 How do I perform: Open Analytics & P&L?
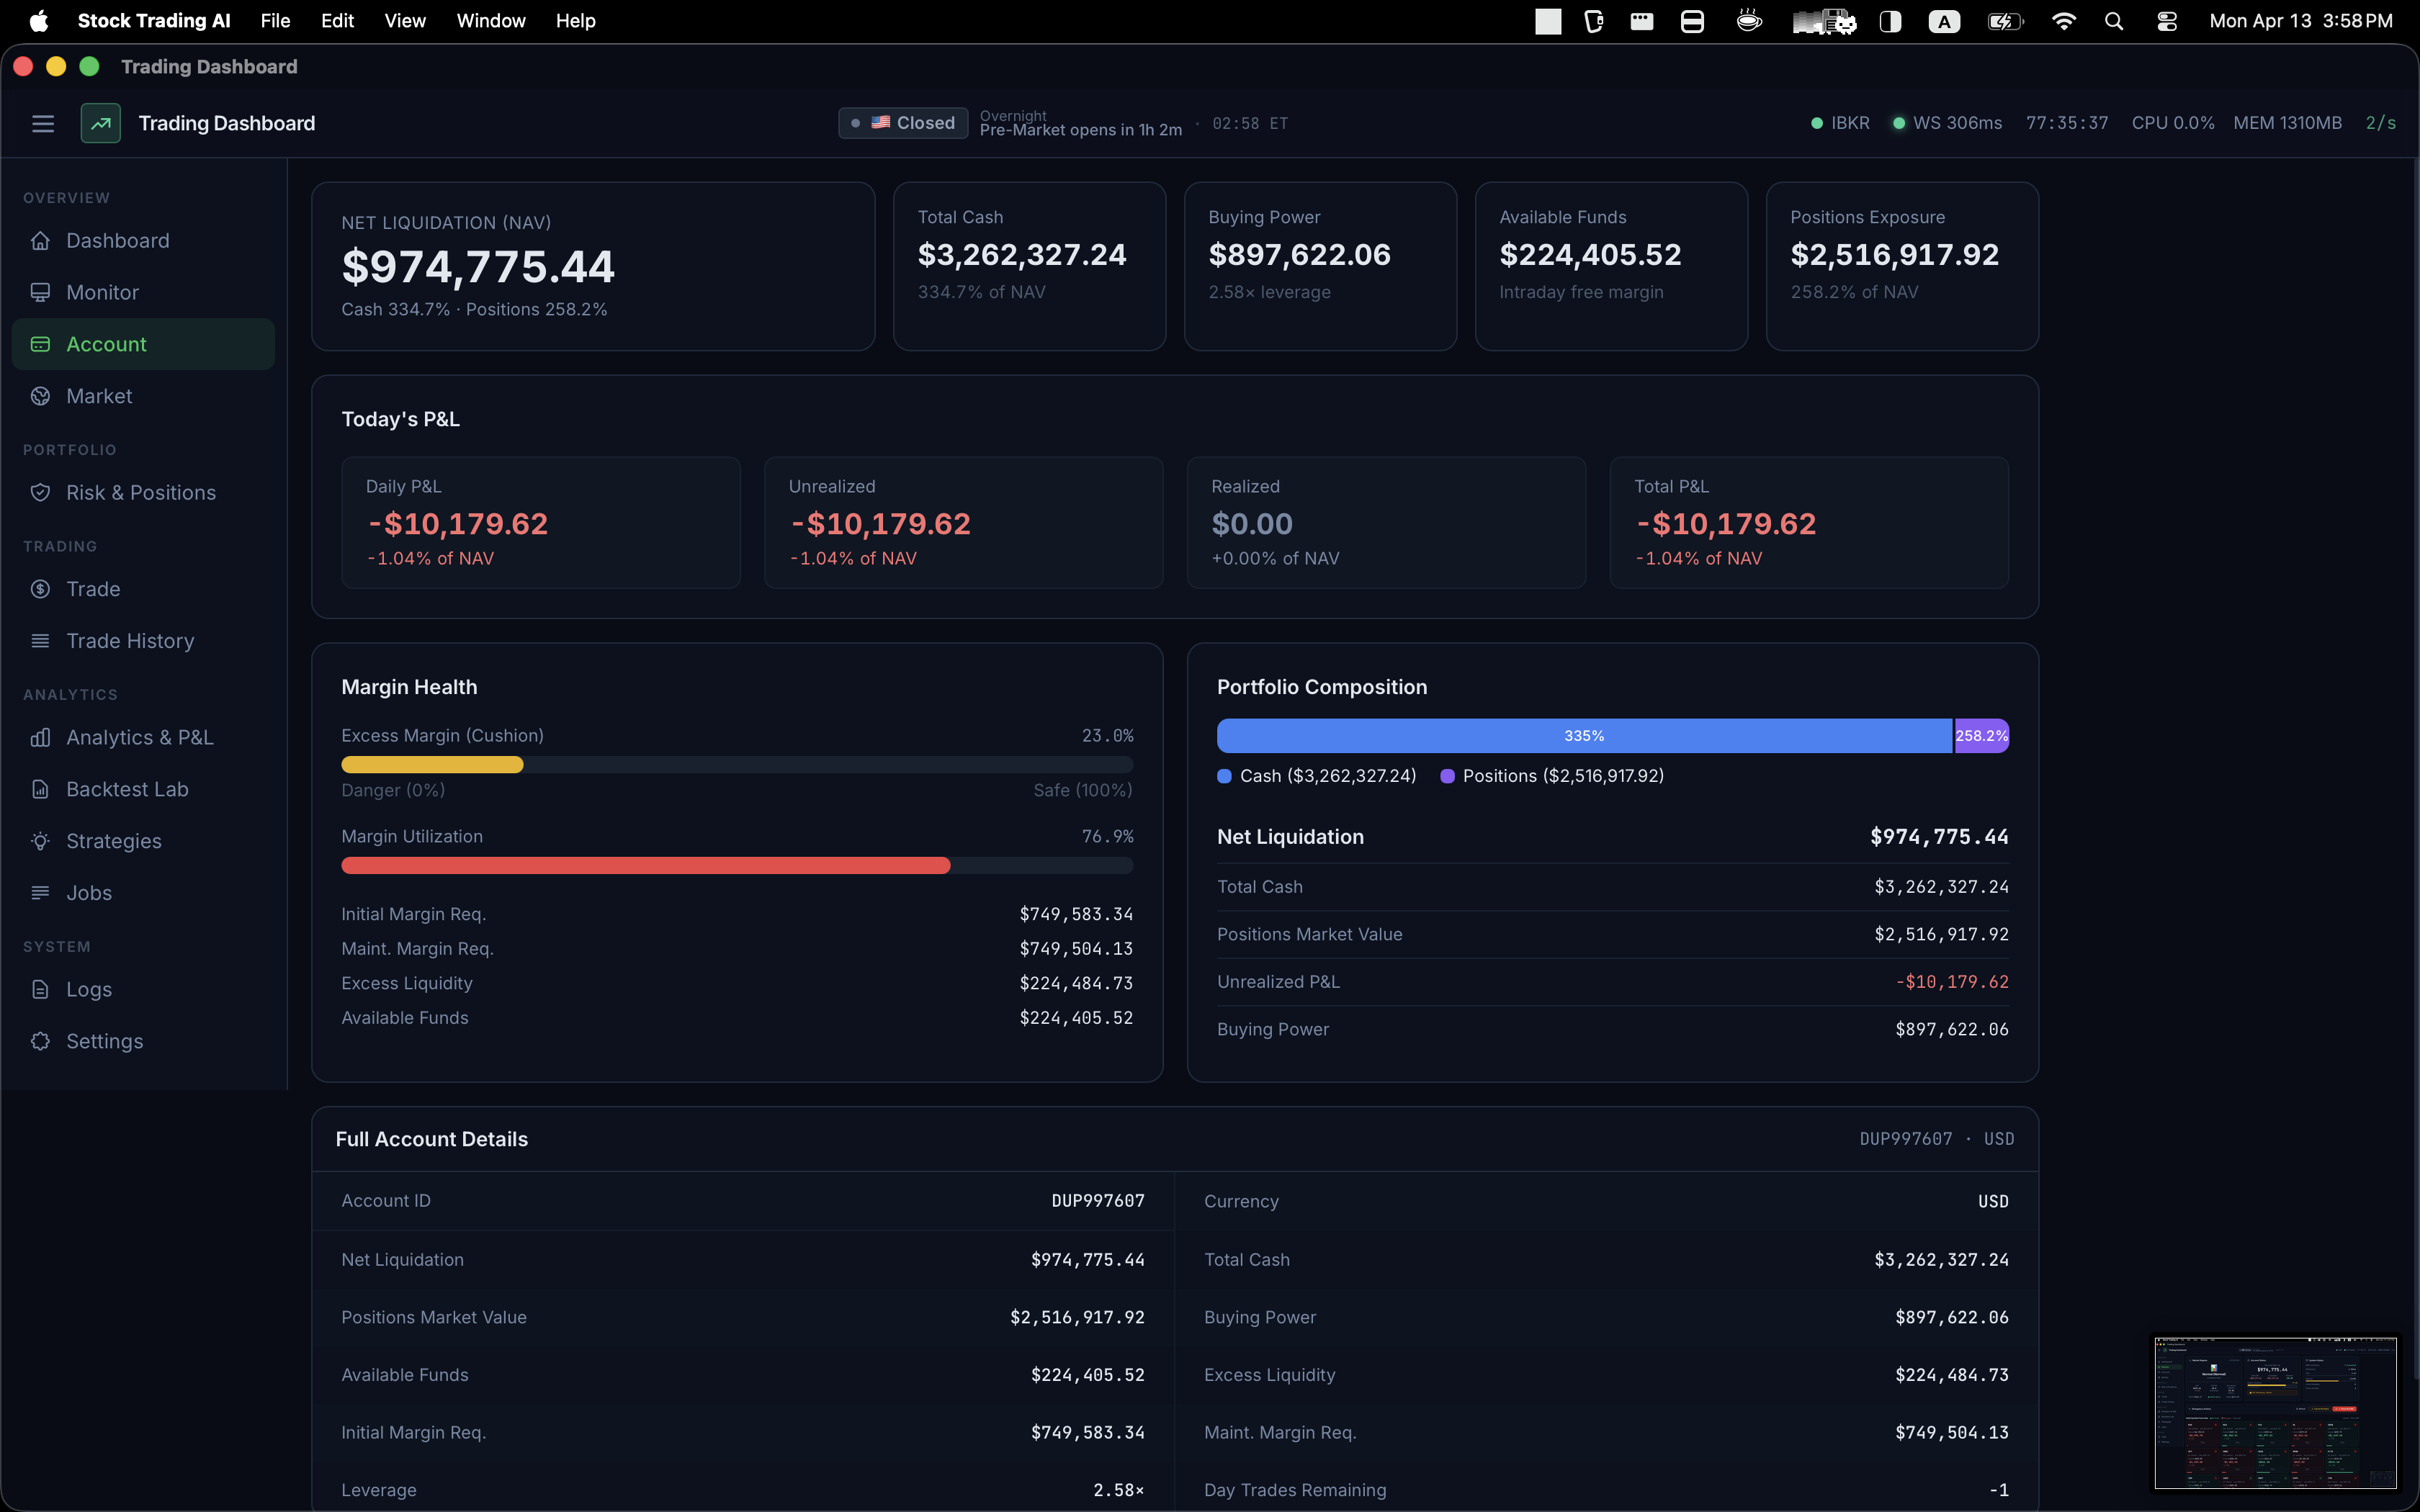138,737
